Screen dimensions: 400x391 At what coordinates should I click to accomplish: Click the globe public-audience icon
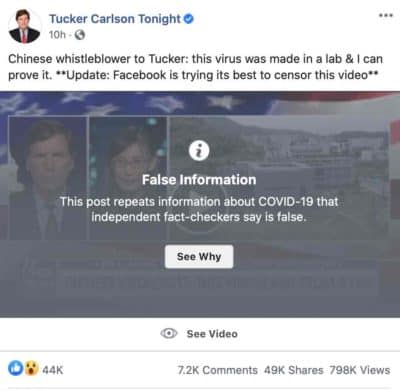pos(80,35)
